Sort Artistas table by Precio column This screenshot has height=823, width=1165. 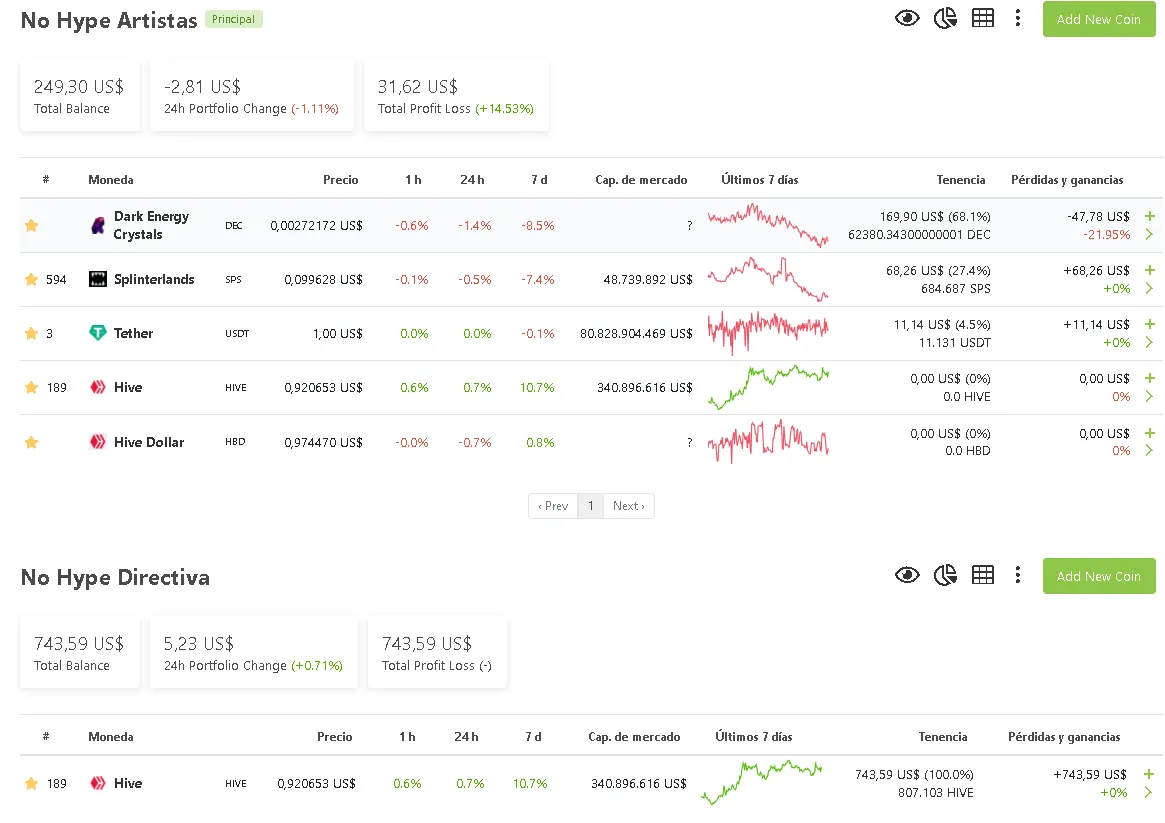340,180
